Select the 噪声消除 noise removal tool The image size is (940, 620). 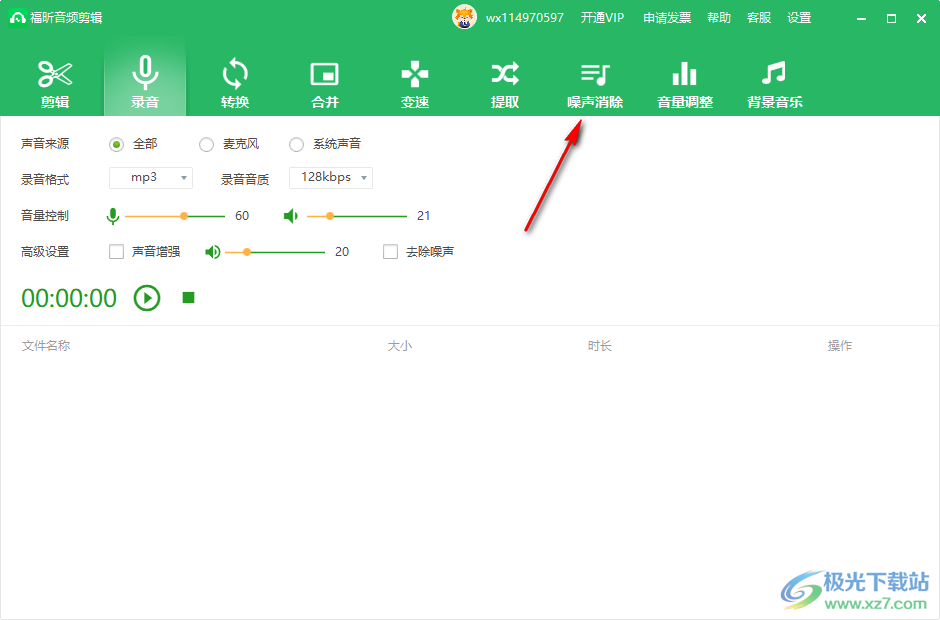point(595,84)
